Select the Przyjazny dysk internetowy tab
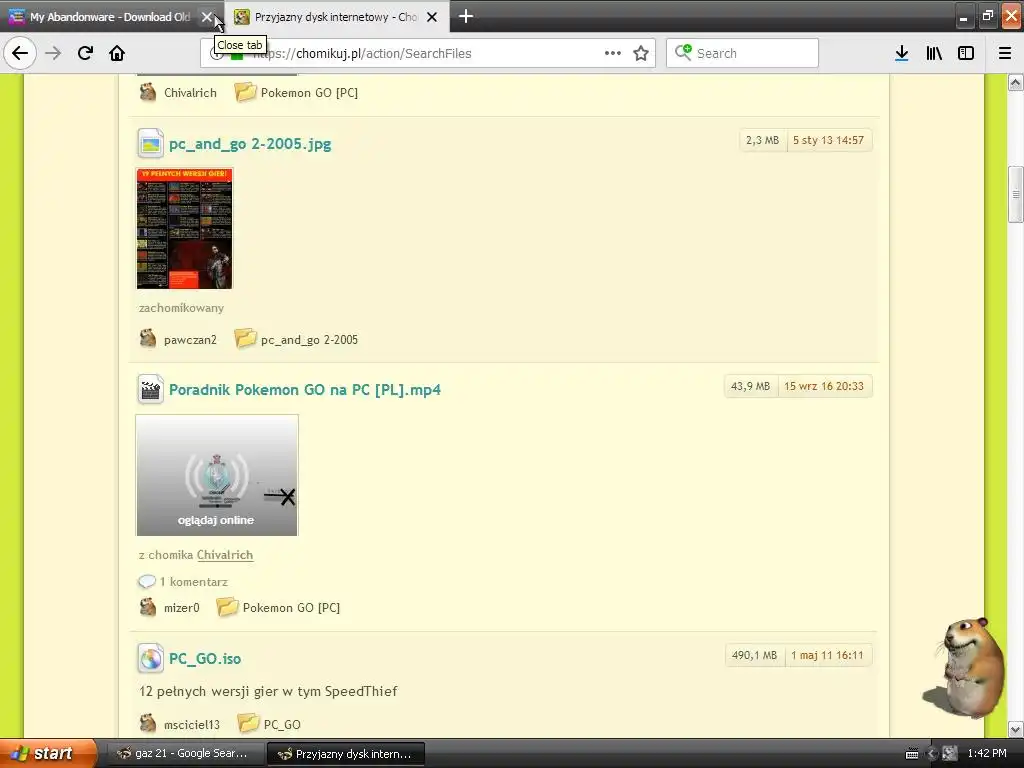This screenshot has height=768, width=1024. 336,17
